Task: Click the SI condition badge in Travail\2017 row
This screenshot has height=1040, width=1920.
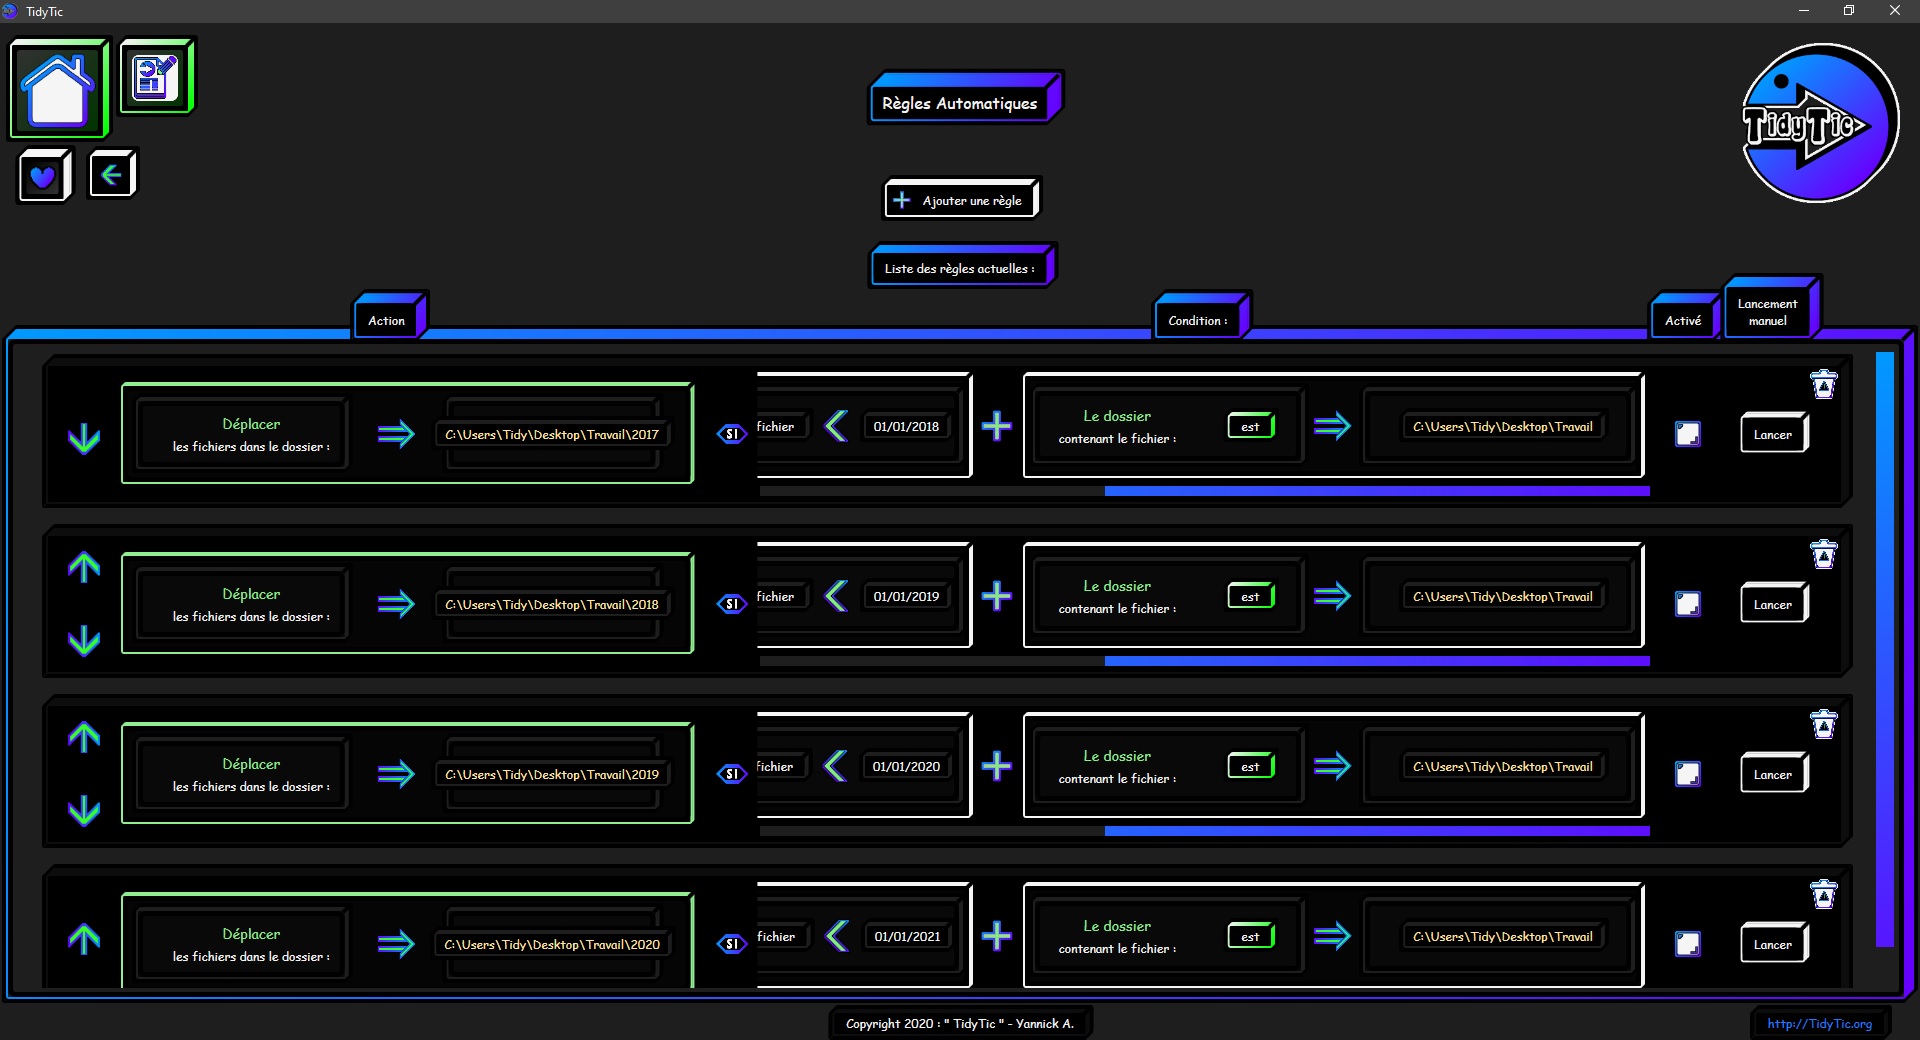Action: [732, 434]
